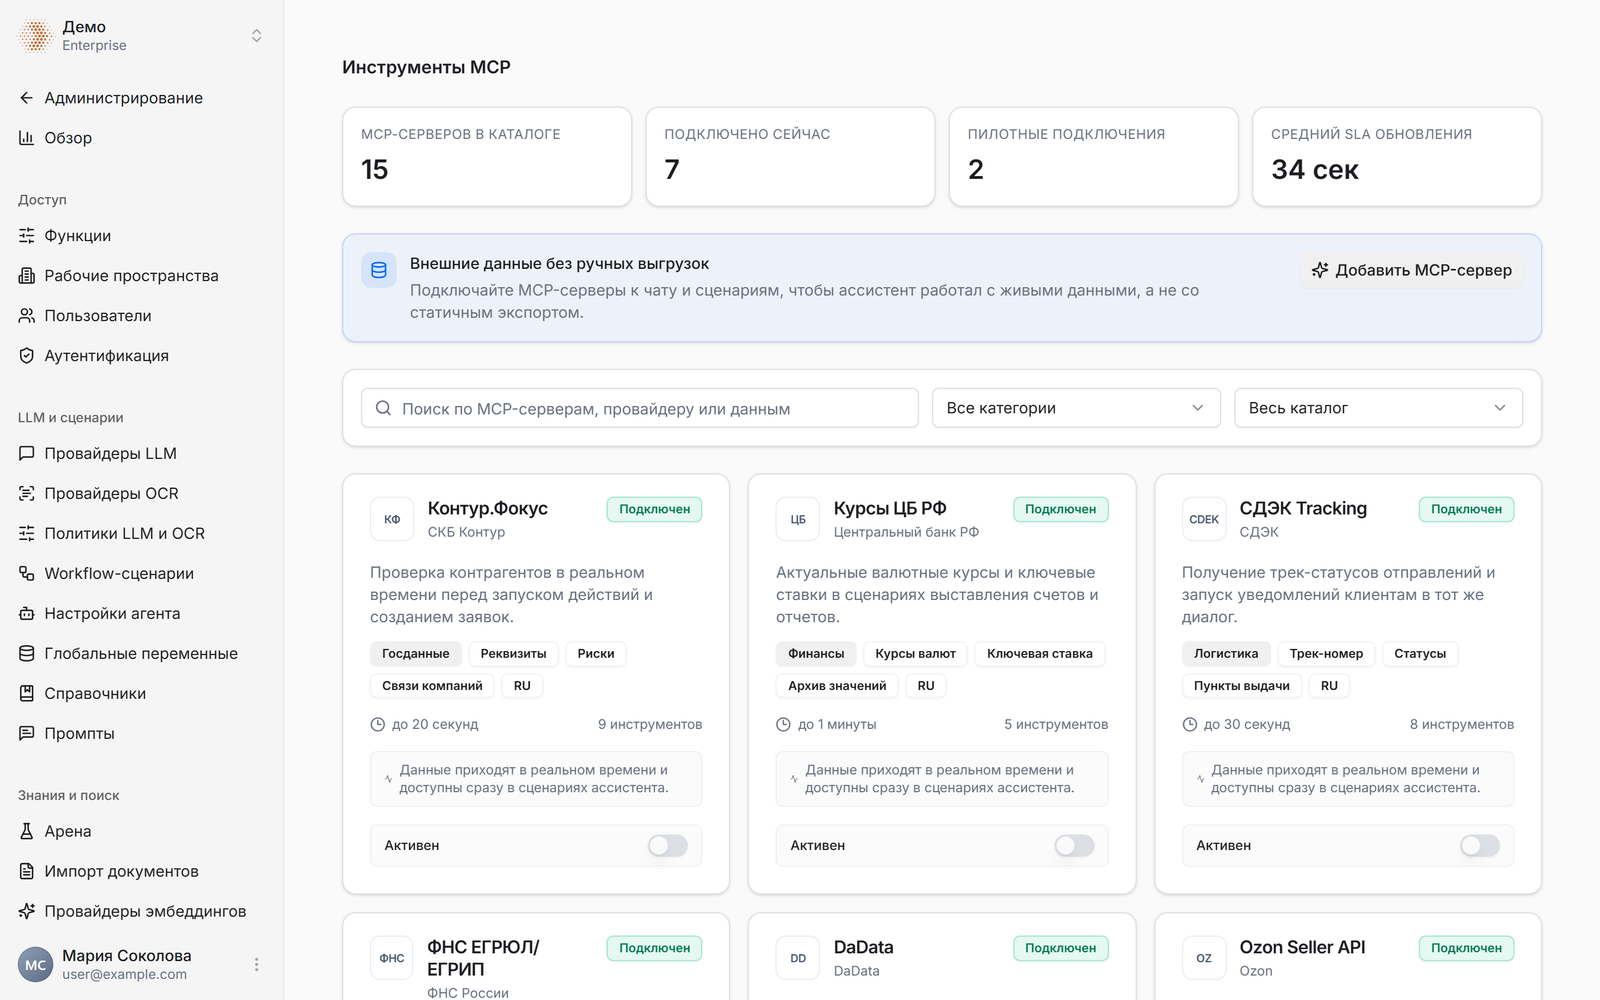Filter by the Финансы tag

[x=816, y=654]
